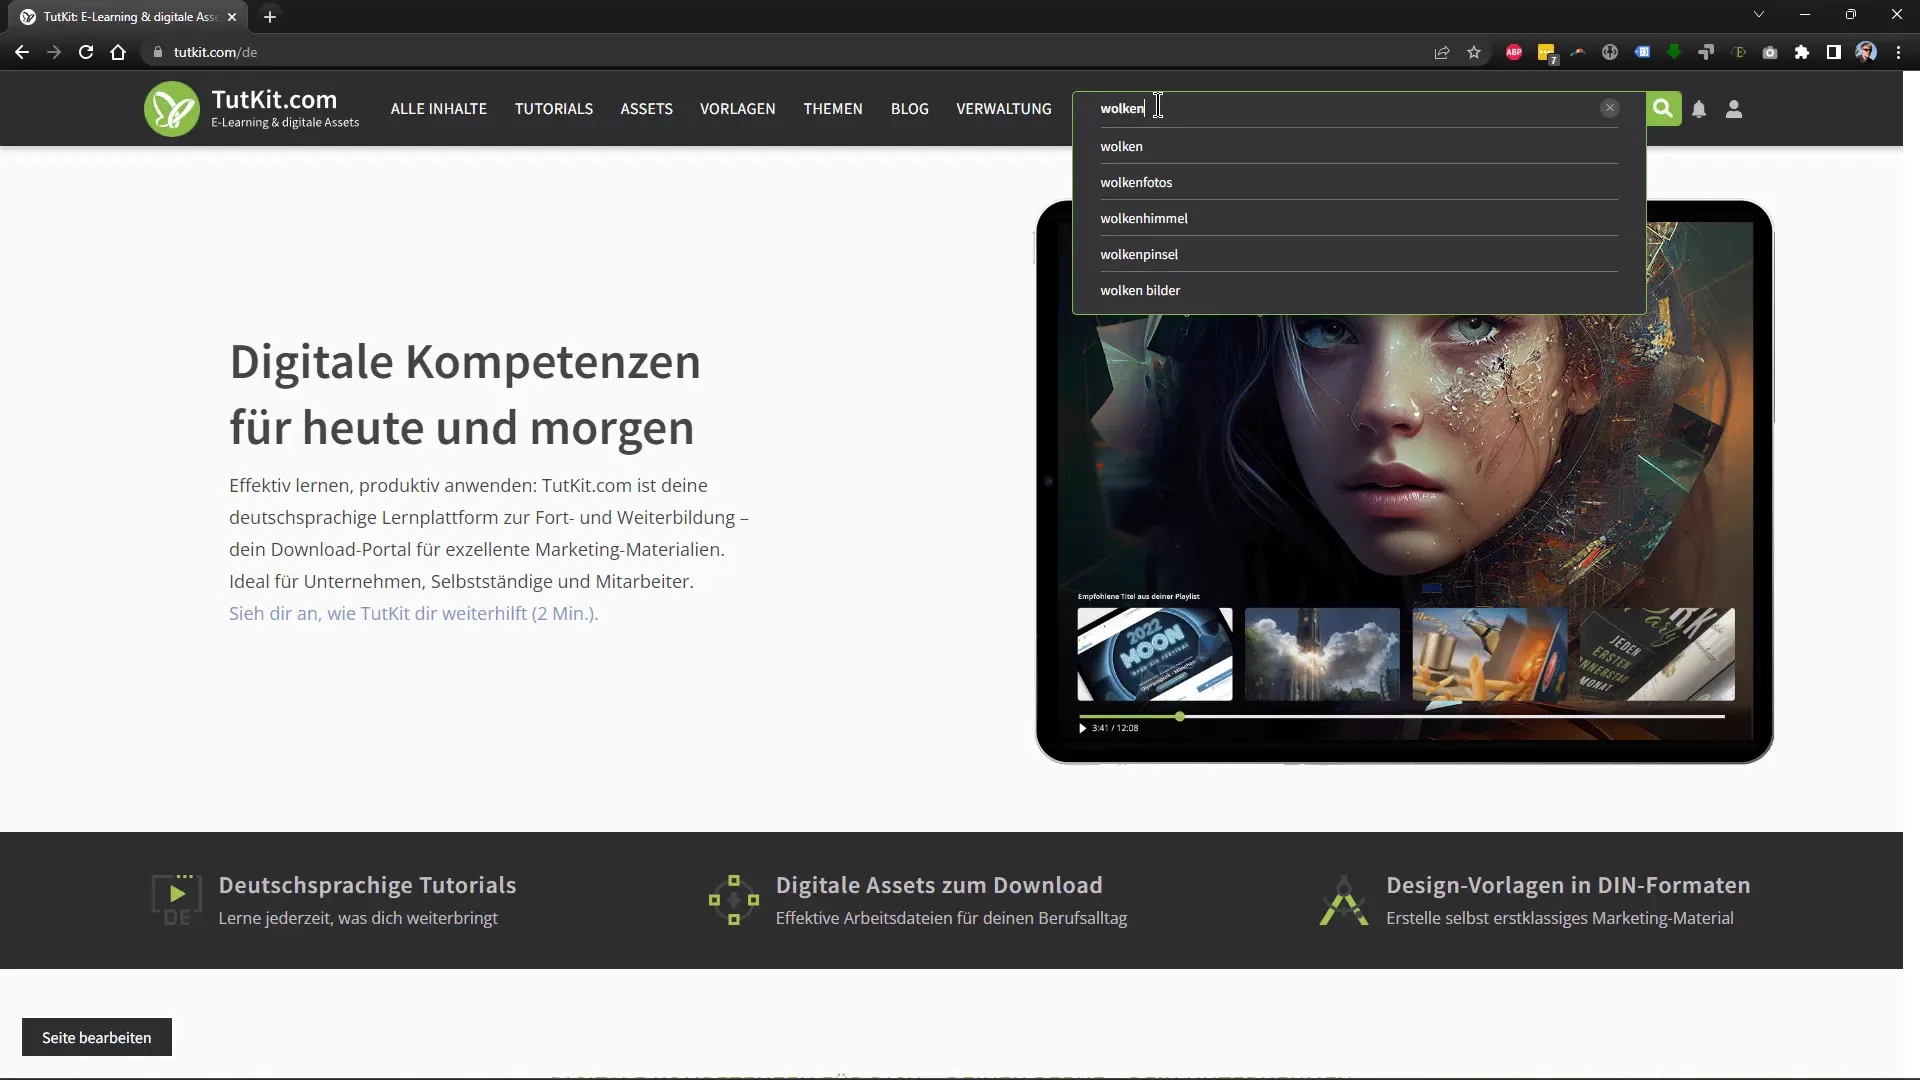Click the share page icon in address bar
1920x1080 pixels.
coord(1442,52)
